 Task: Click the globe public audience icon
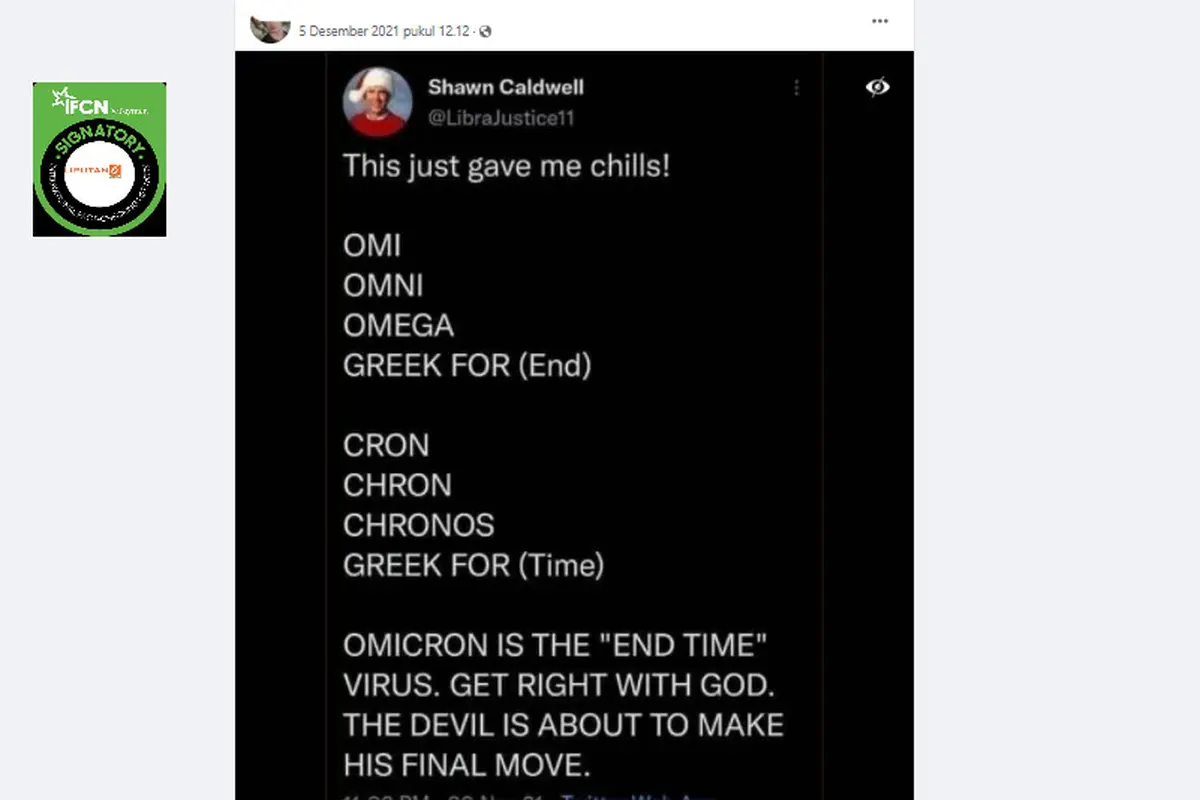click(486, 31)
